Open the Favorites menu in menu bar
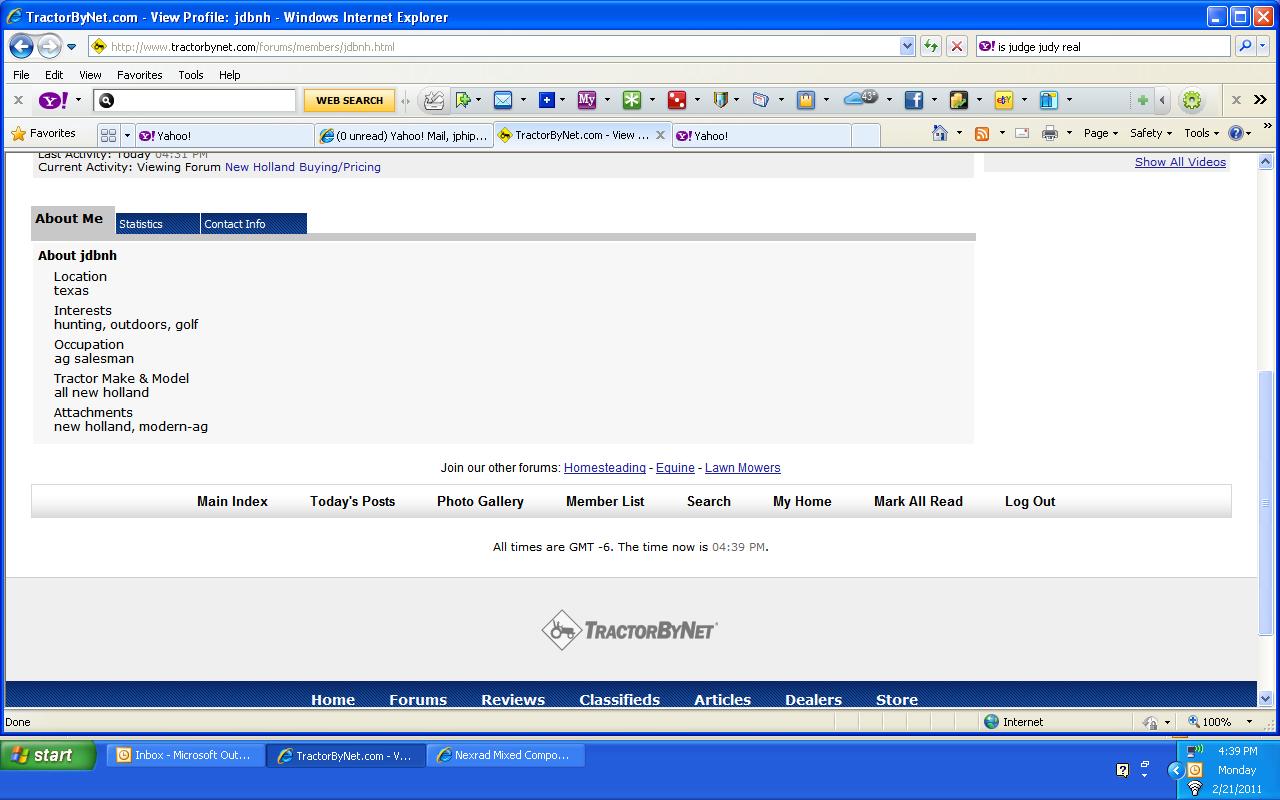Screen dimensions: 1280x800 click(x=139, y=75)
